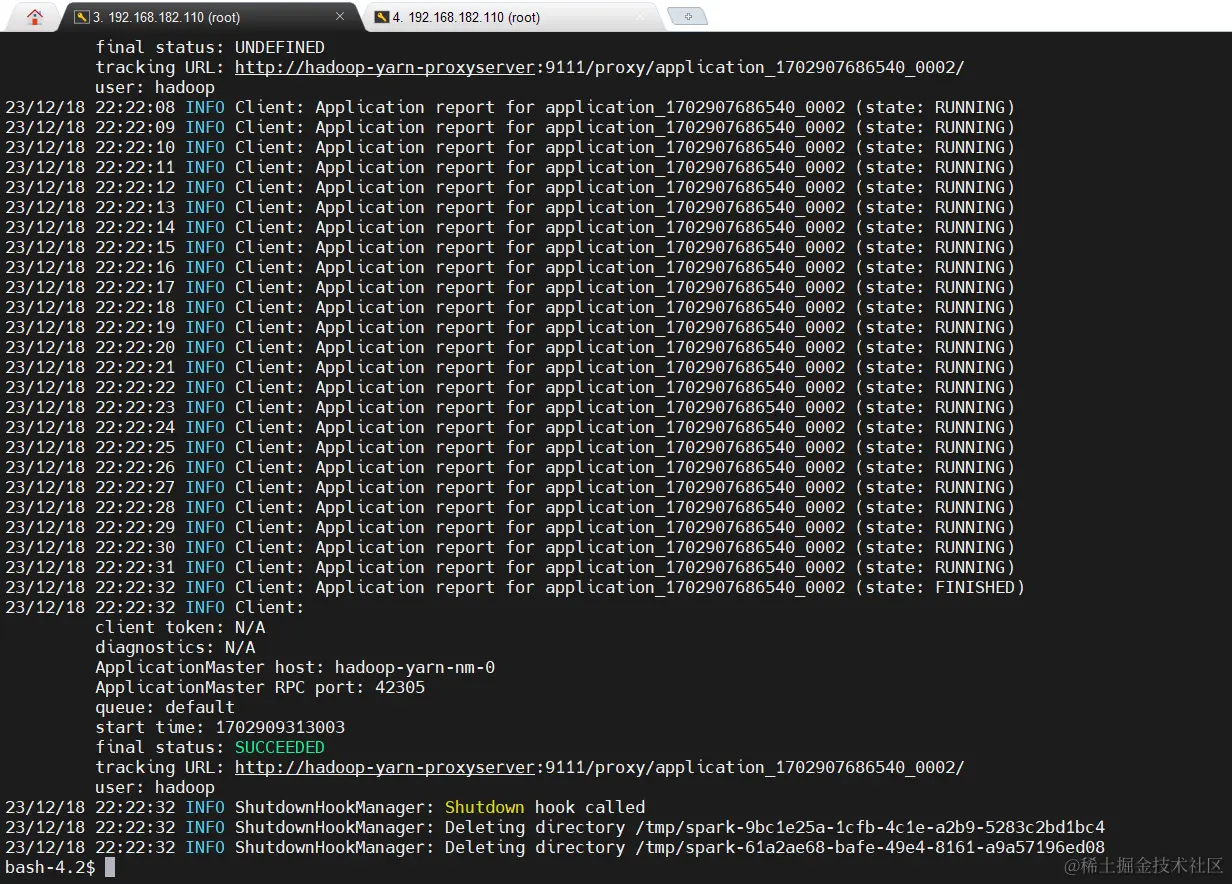1232x884 pixels.
Task: Click the spark-9bc1e25a deleting directory line
Action: (555, 827)
